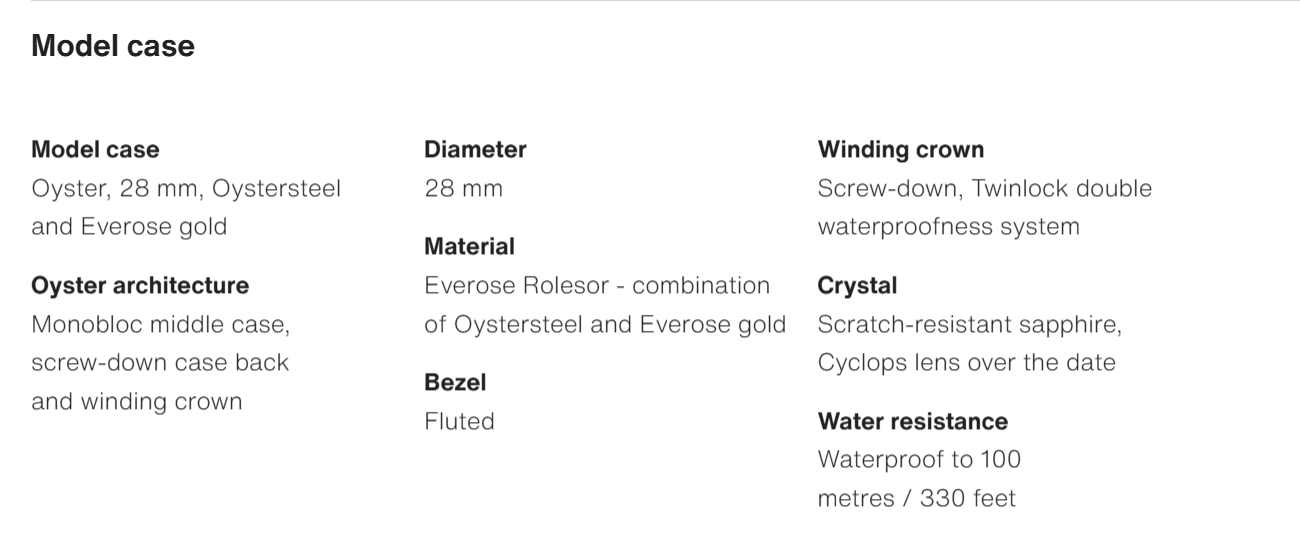Click the Bezel label

[455, 383]
